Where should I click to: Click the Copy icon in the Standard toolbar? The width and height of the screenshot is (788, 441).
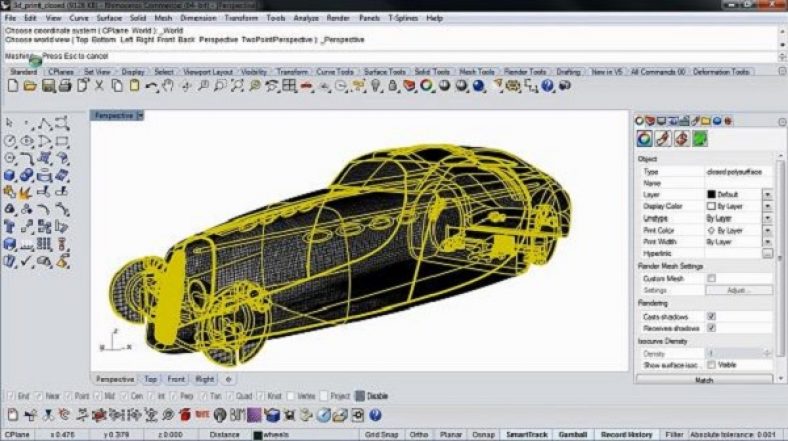click(117, 86)
